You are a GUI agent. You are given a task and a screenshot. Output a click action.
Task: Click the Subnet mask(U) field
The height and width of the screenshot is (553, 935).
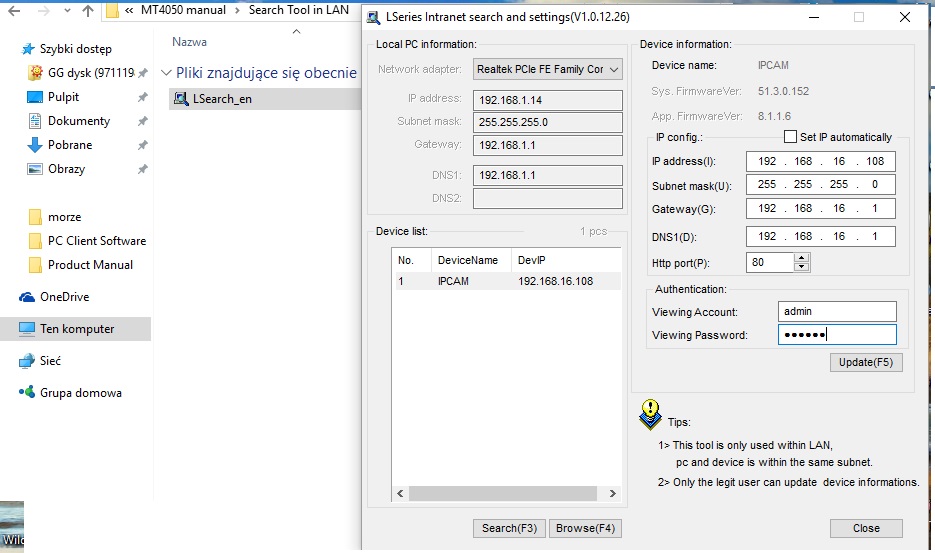pyautogui.click(x=821, y=184)
